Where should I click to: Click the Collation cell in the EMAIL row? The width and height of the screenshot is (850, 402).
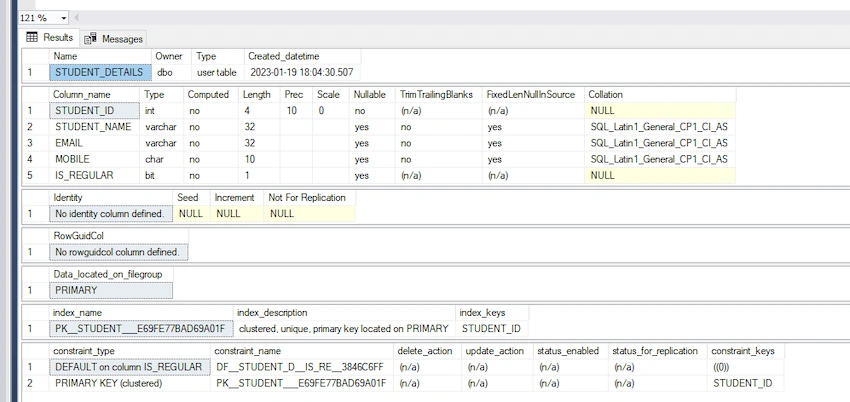660,143
